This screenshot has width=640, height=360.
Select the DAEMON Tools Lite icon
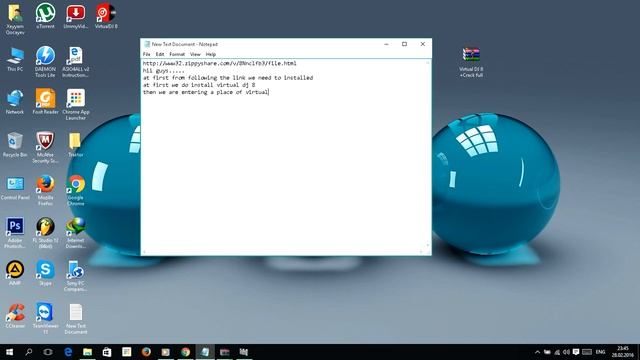pyautogui.click(x=45, y=62)
